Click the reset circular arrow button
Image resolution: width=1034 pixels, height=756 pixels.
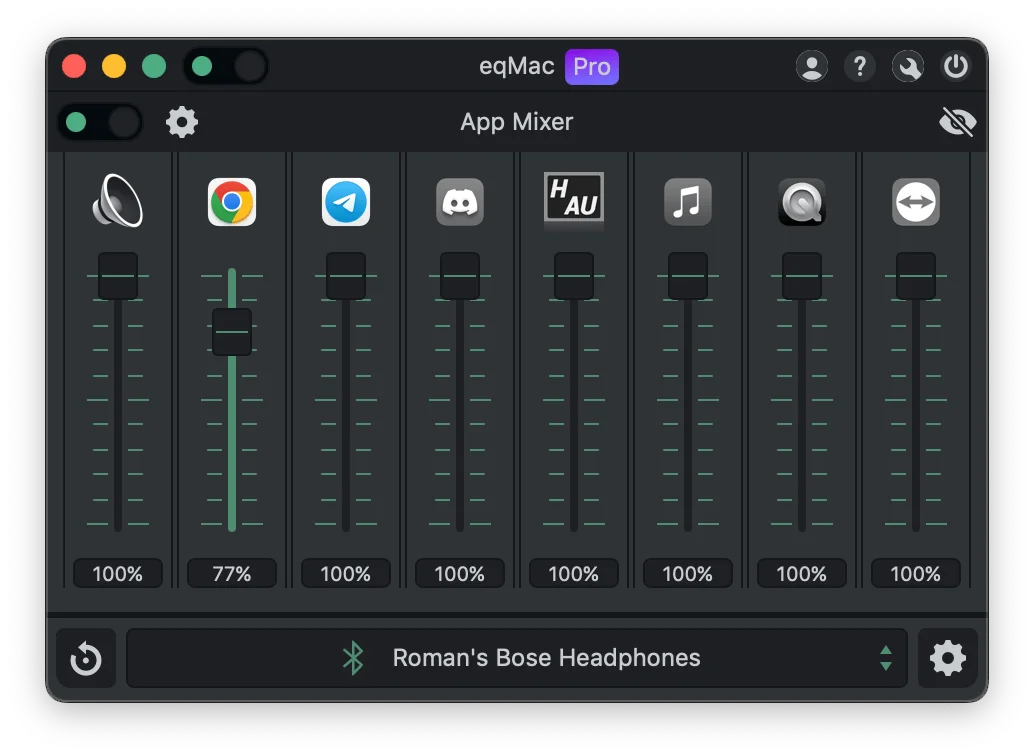86,658
